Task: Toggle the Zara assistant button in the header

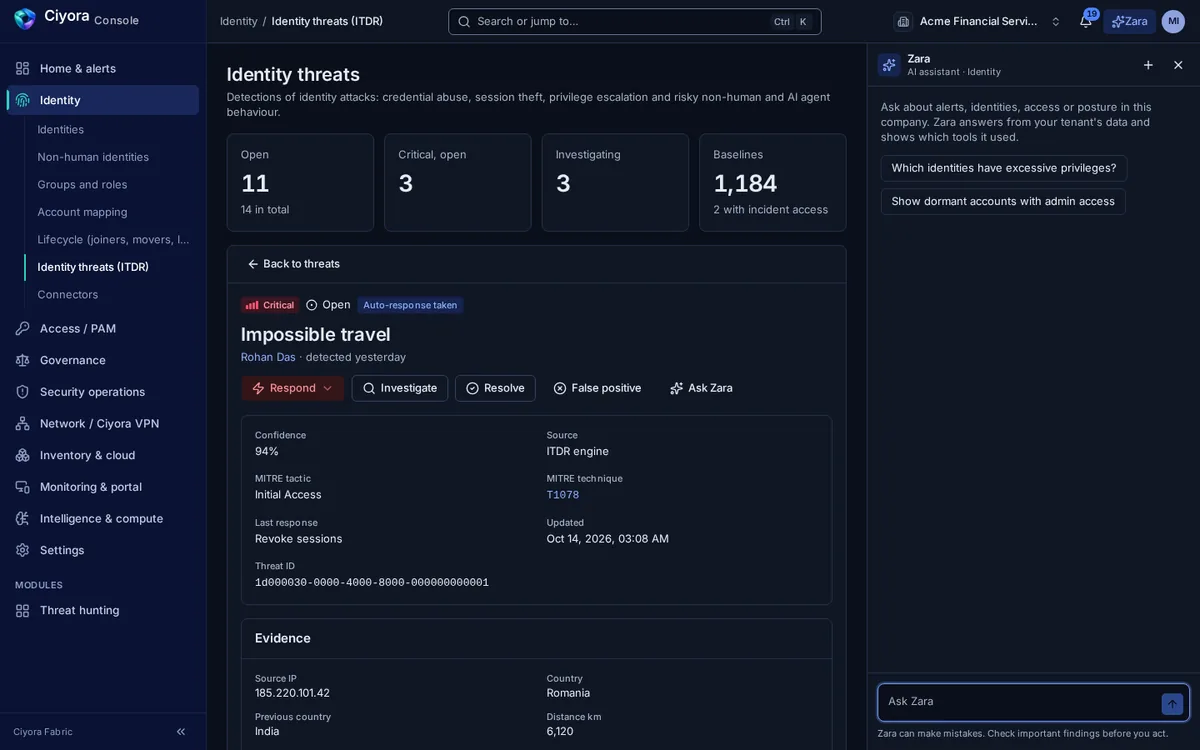Action: (1129, 21)
